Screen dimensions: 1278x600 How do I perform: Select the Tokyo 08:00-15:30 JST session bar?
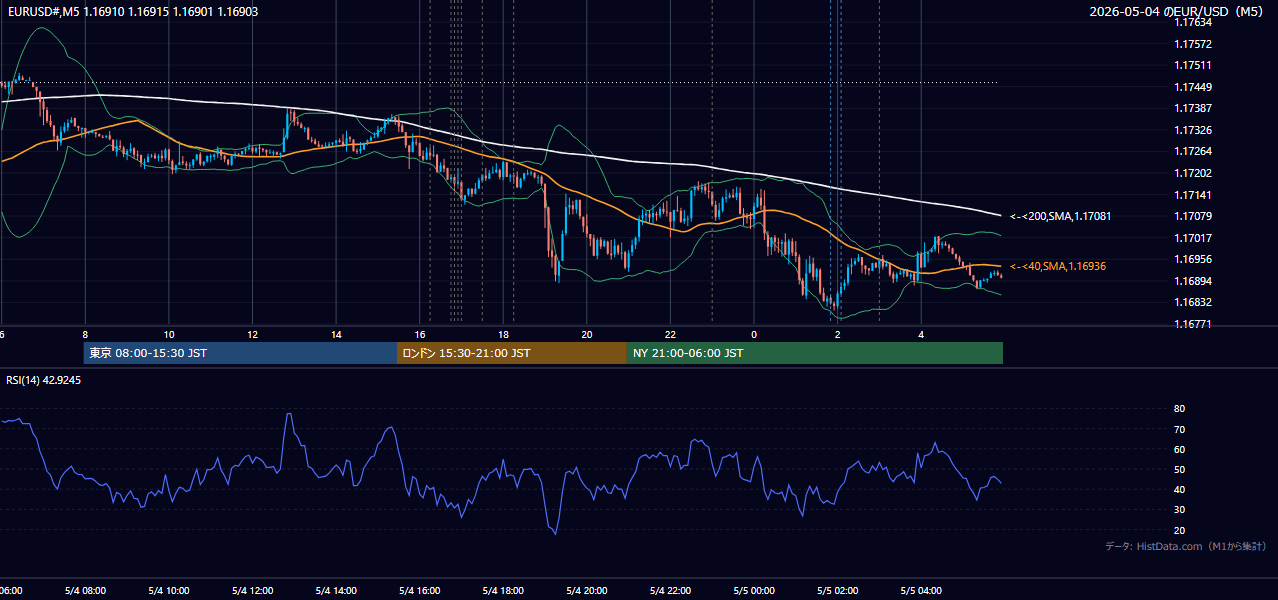240,353
